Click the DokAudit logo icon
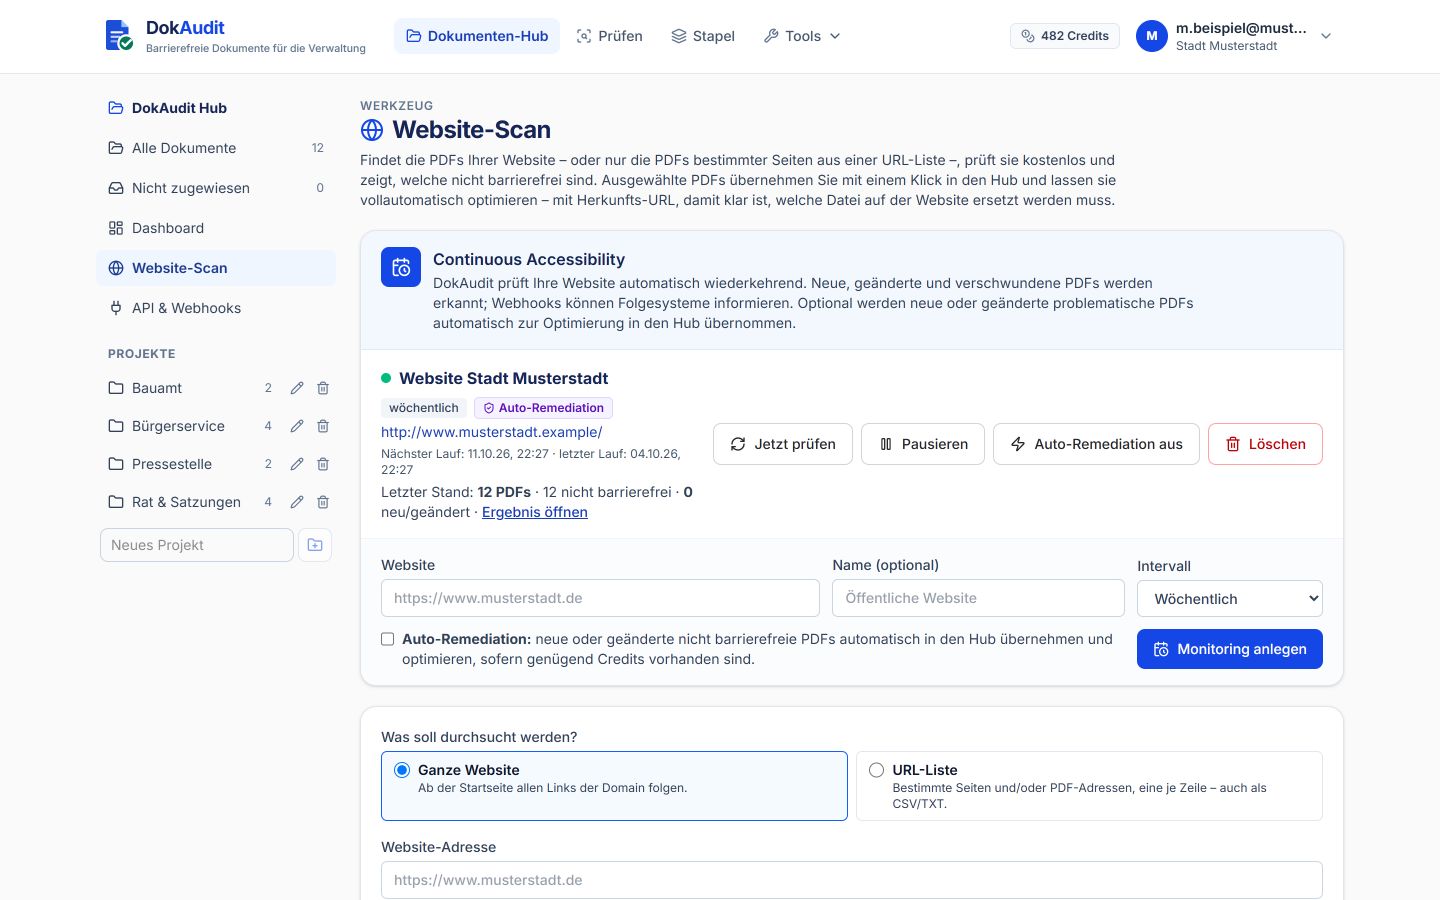Image resolution: width=1440 pixels, height=900 pixels. point(120,35)
